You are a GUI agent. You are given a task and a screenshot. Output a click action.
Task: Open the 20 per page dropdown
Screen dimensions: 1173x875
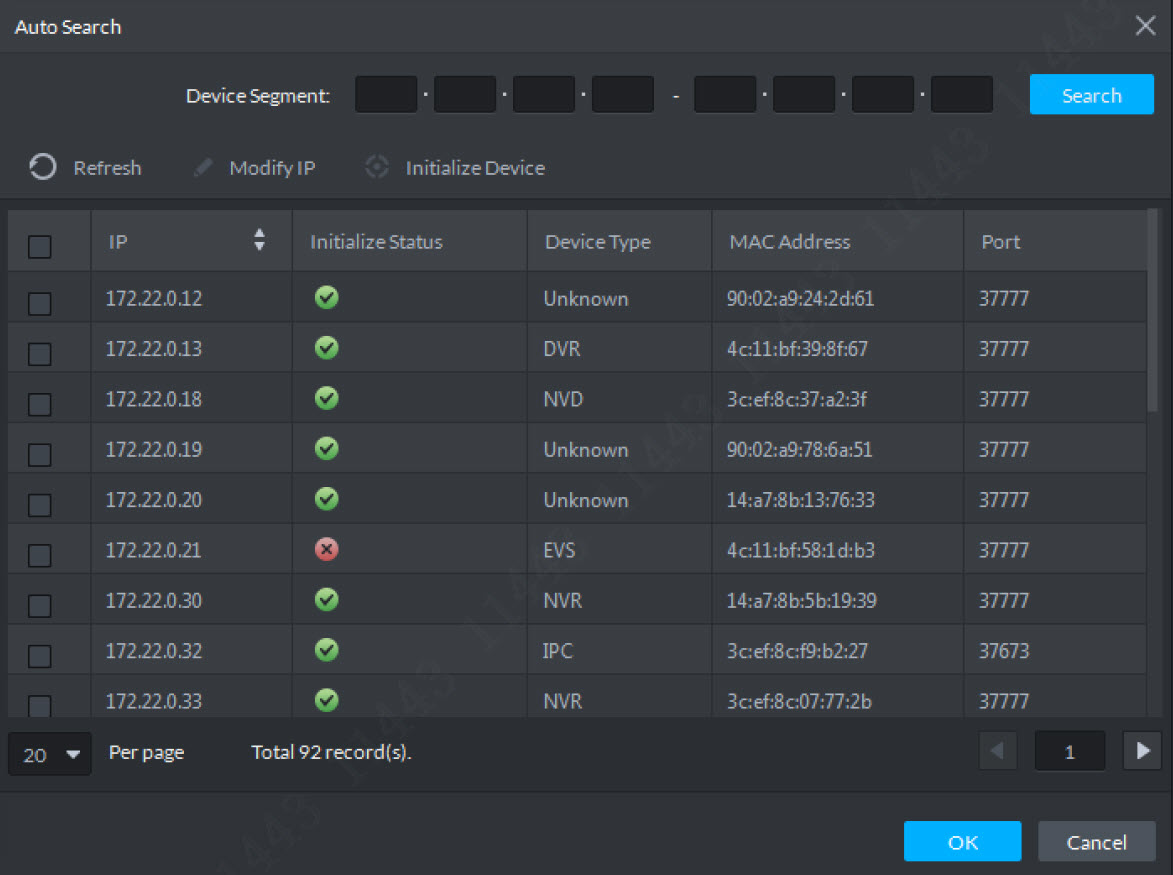49,754
